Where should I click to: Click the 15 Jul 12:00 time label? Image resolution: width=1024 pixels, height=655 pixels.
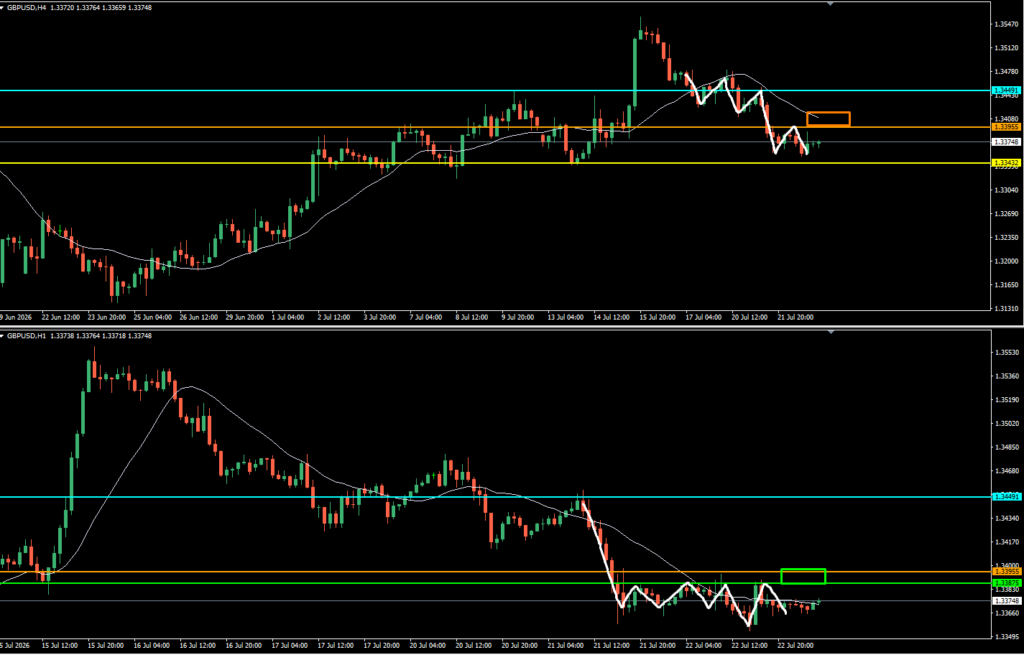[x=60, y=646]
